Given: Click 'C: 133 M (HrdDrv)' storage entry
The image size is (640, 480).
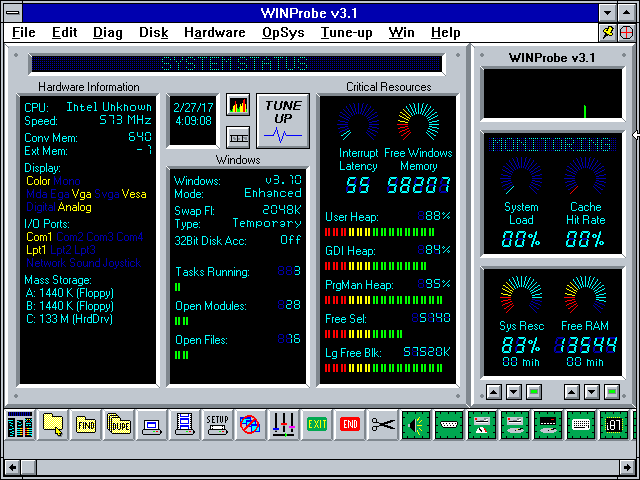Looking at the screenshot, I should point(69,319).
